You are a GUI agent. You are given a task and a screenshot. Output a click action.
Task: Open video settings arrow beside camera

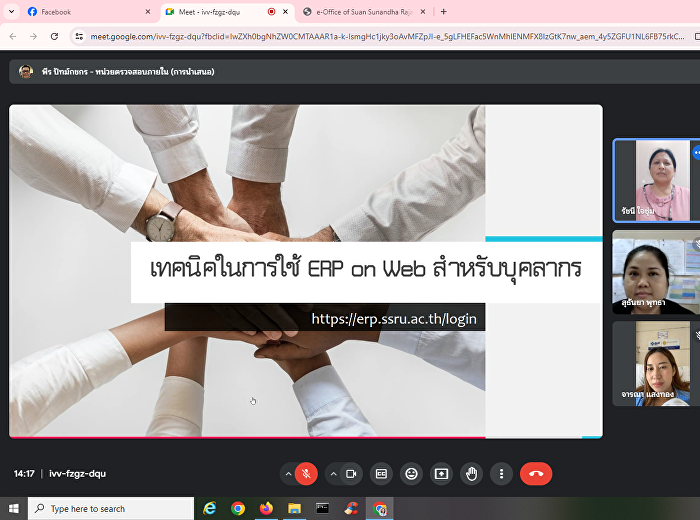coord(333,474)
